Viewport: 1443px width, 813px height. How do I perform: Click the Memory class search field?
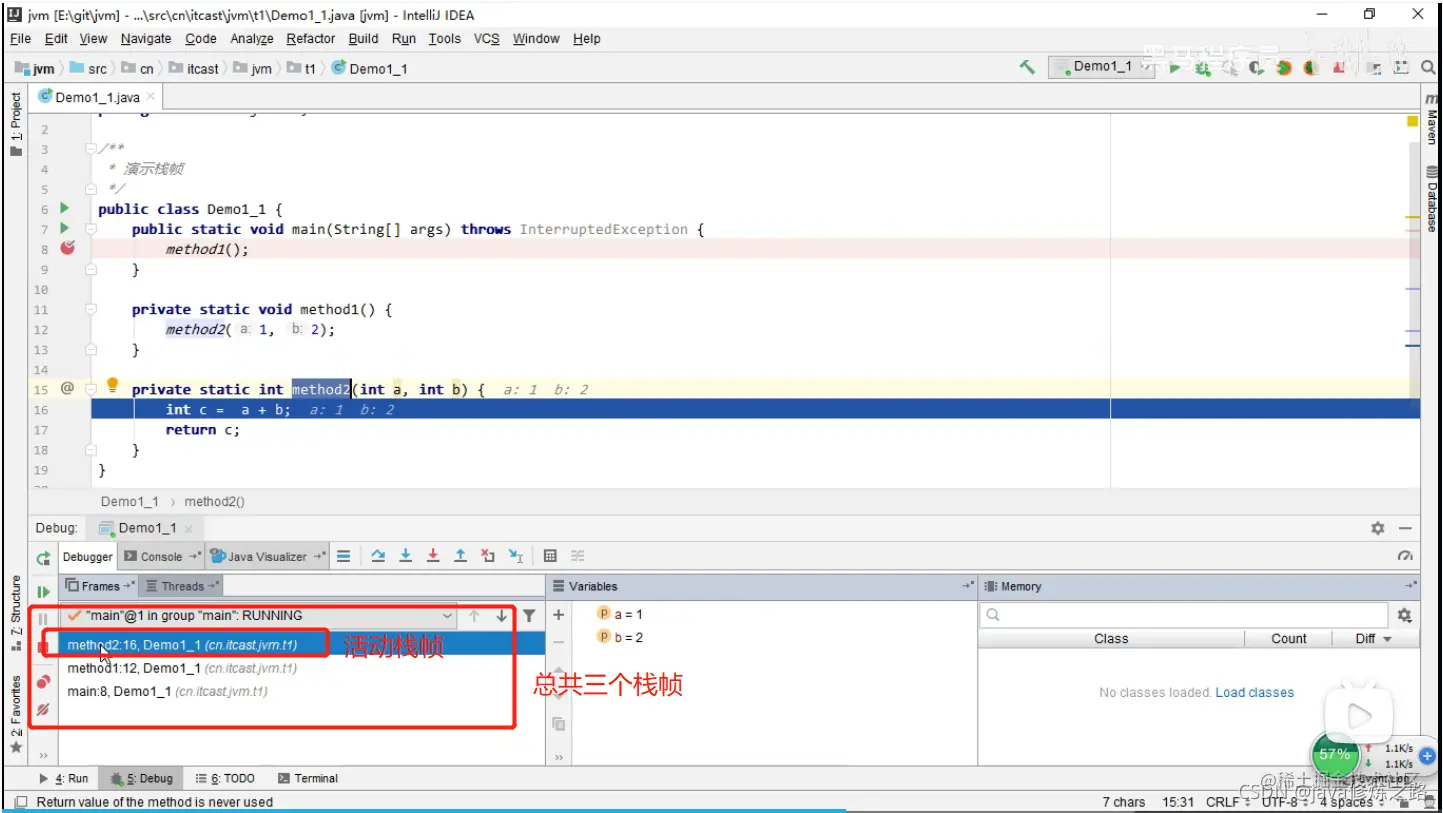(x=1185, y=615)
